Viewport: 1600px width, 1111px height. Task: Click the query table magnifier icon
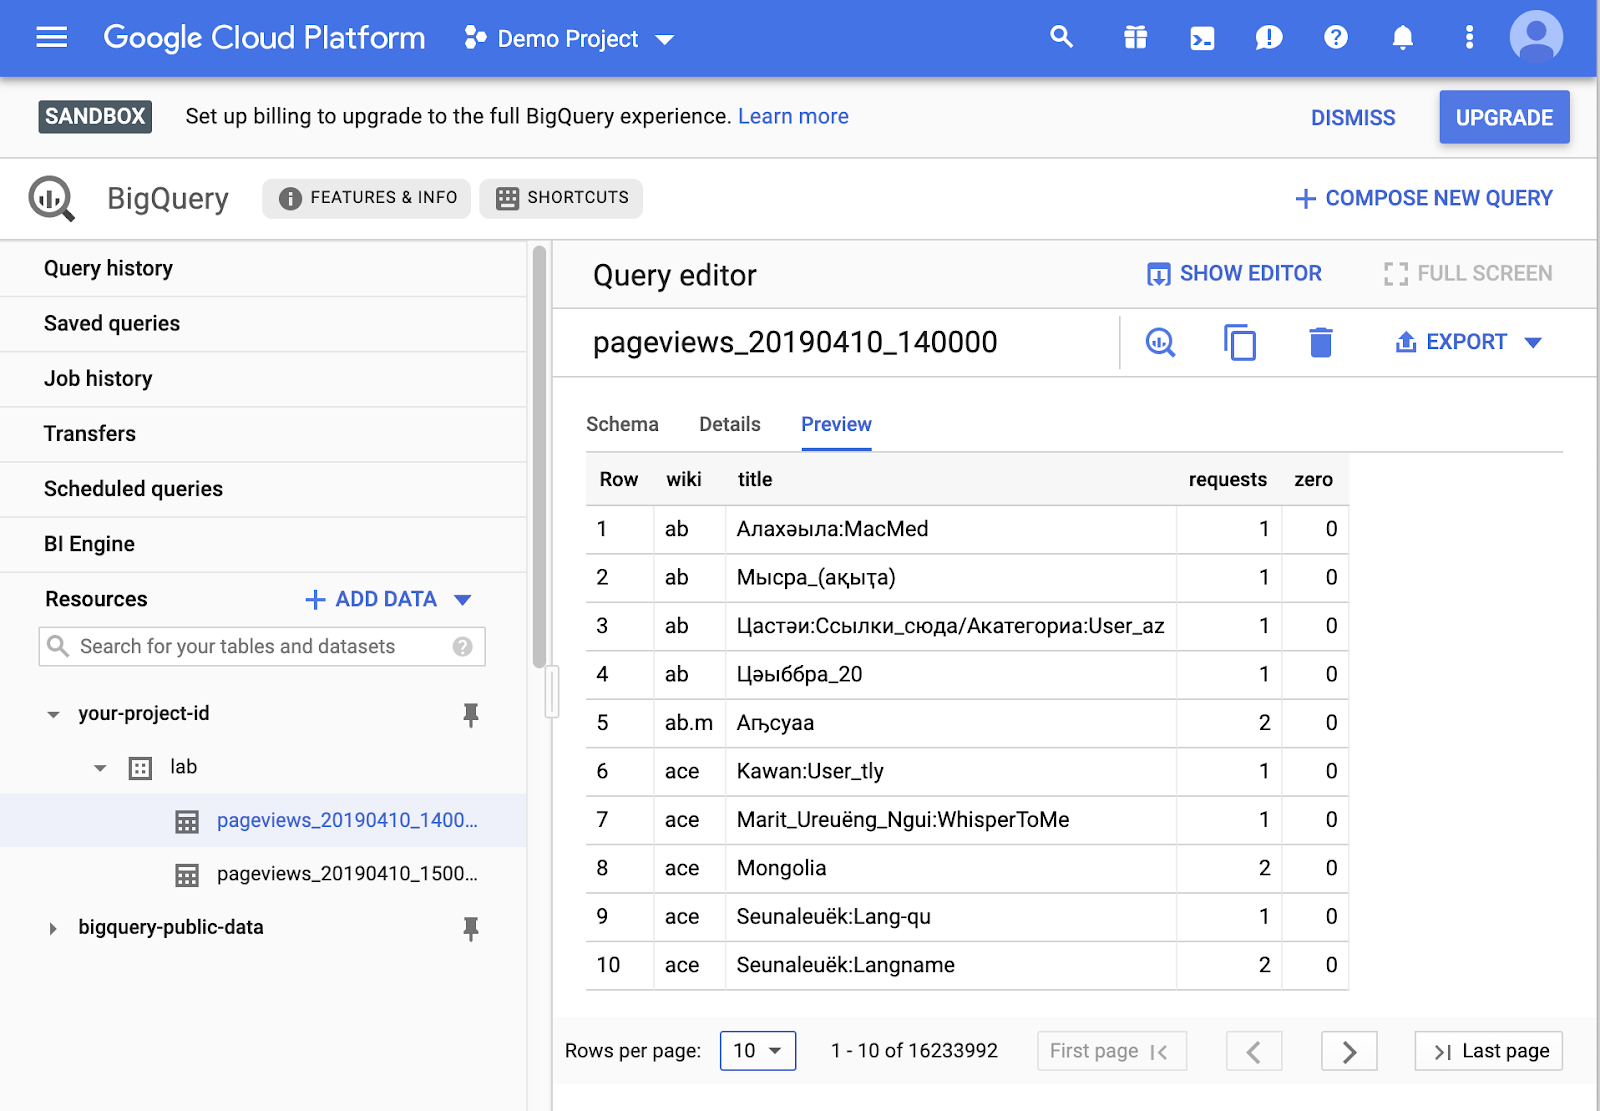tap(1160, 343)
